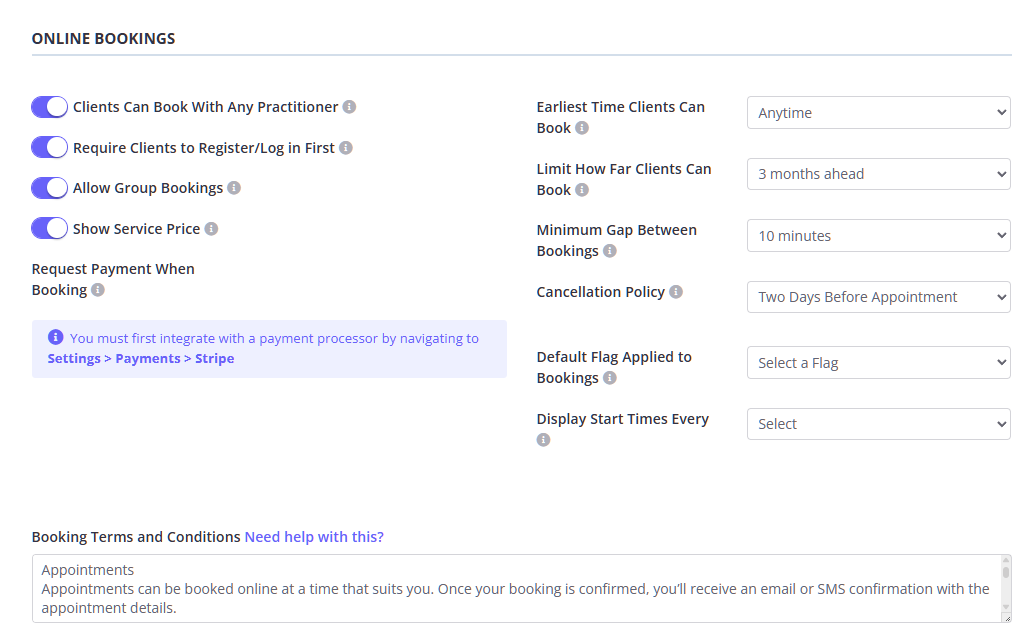1032x642 pixels.
Task: Open the Need help with this? link
Action: [x=314, y=537]
